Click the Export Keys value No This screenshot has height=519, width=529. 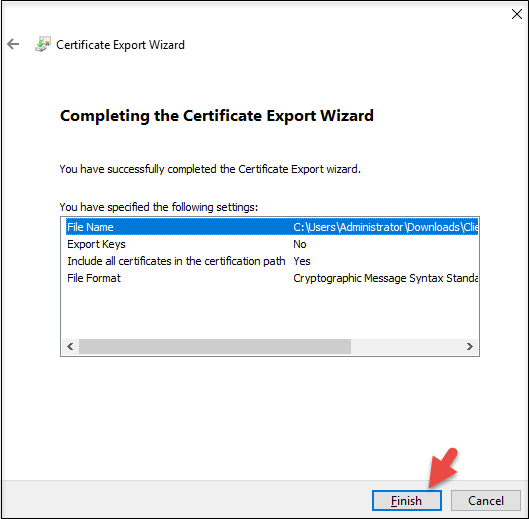tap(300, 244)
